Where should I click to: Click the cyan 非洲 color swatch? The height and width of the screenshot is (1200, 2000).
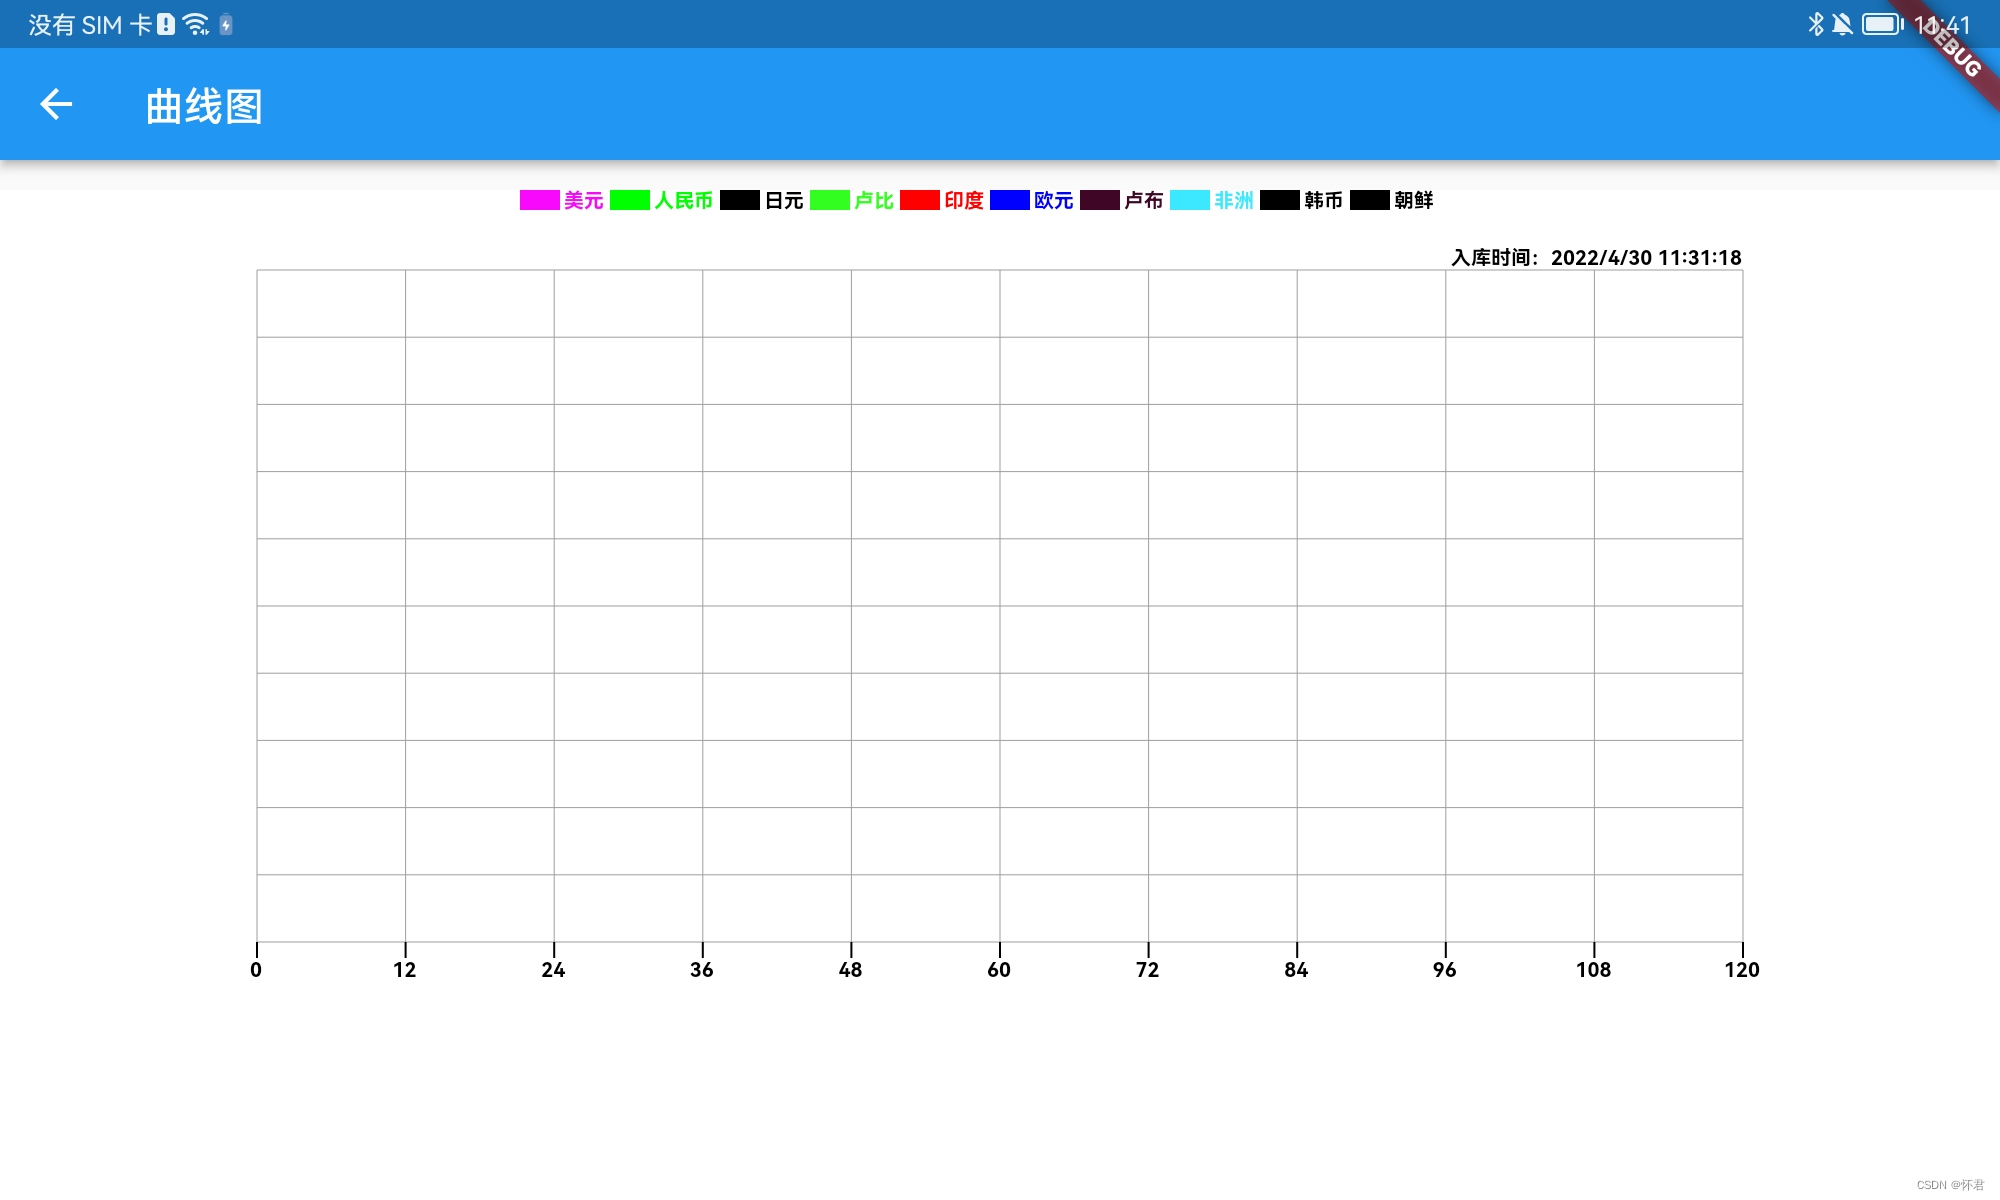click(x=1189, y=200)
